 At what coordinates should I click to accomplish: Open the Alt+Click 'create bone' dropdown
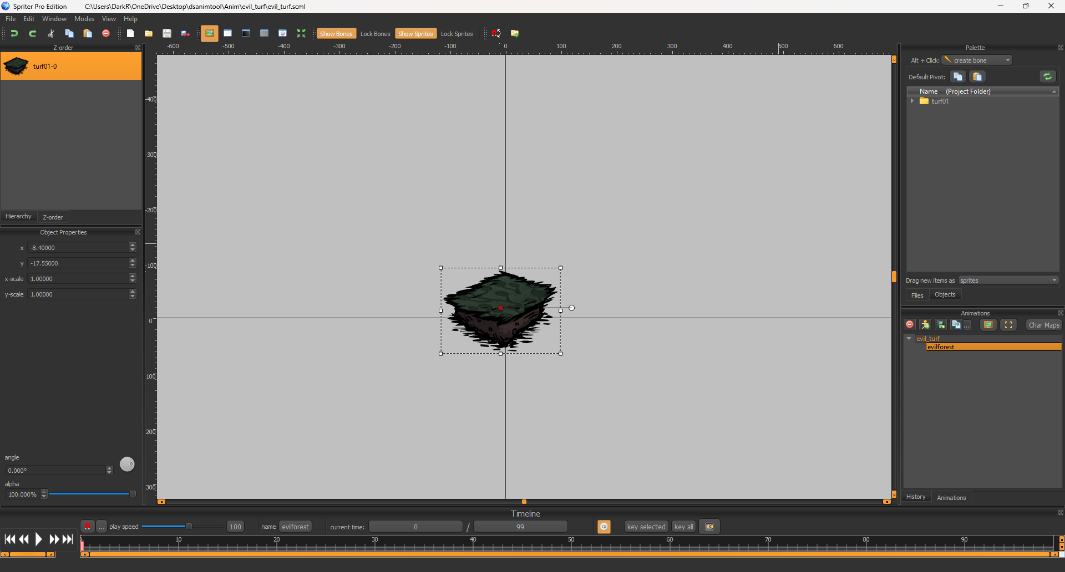coord(976,60)
